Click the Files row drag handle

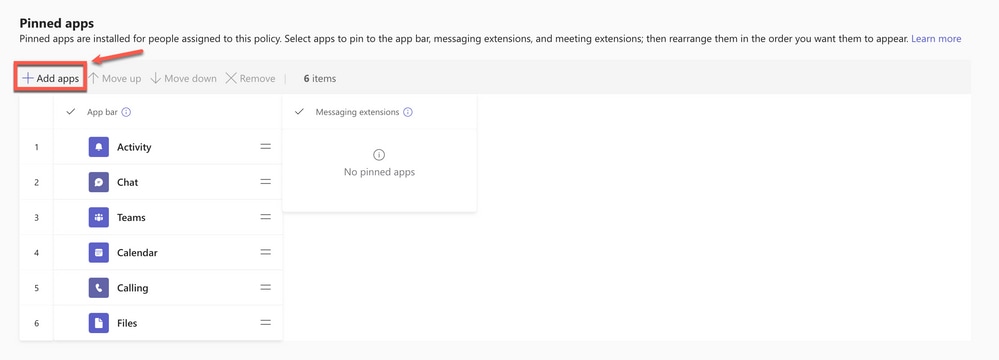(266, 323)
